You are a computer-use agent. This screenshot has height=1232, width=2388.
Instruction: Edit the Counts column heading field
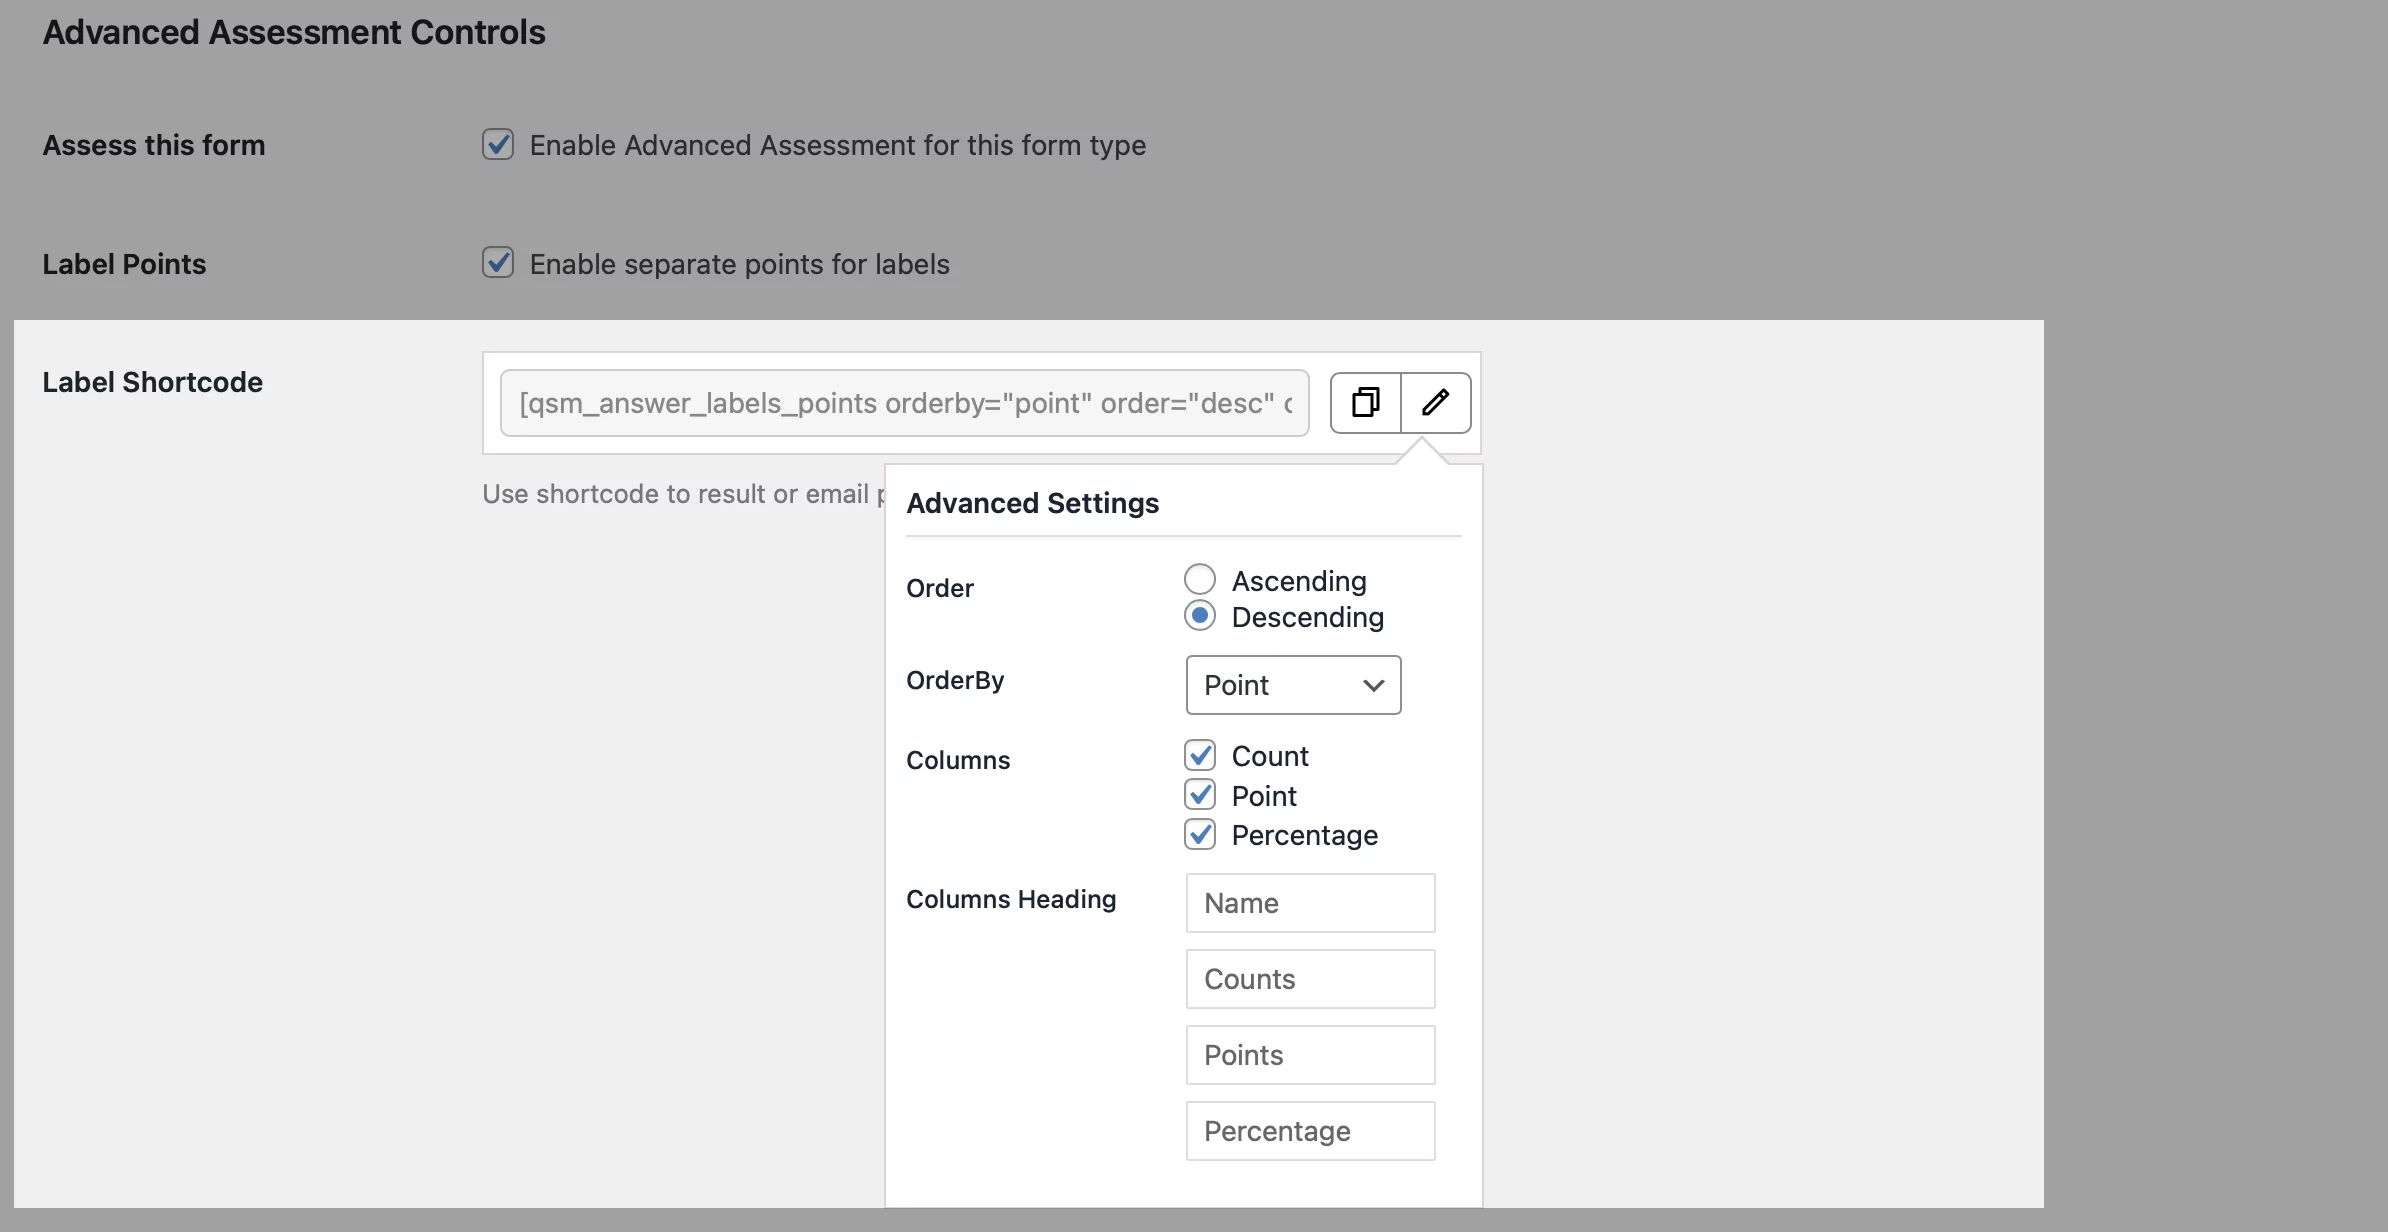[1310, 979]
